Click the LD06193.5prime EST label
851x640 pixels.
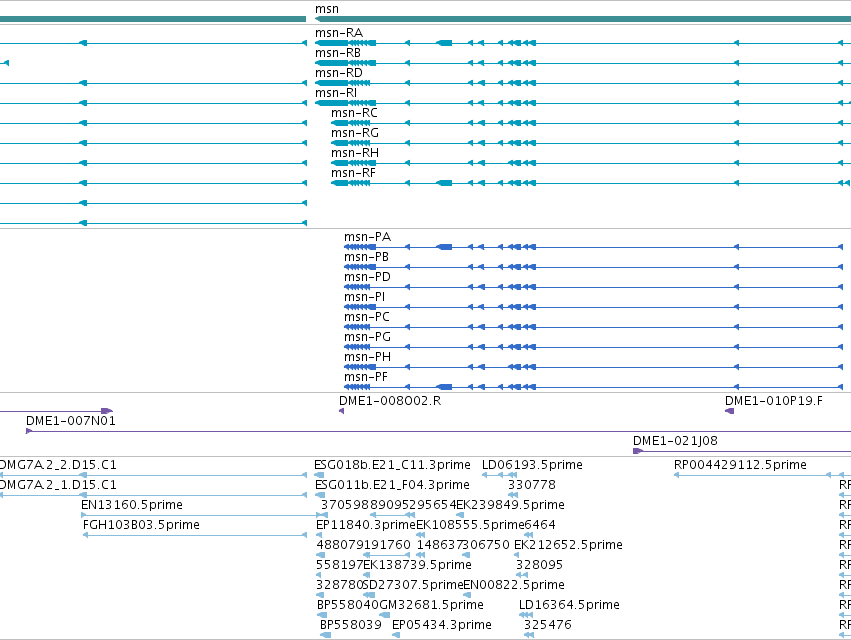coord(532,465)
